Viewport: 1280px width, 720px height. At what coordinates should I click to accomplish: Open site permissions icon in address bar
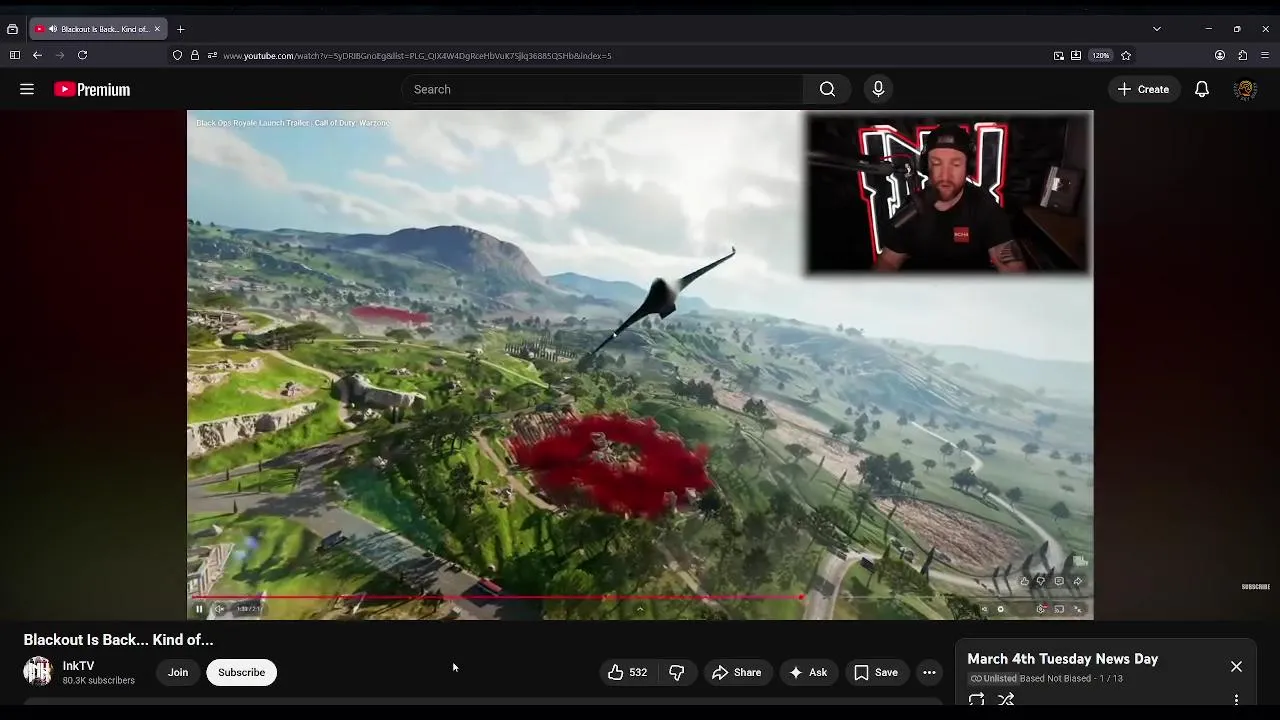click(x=212, y=55)
